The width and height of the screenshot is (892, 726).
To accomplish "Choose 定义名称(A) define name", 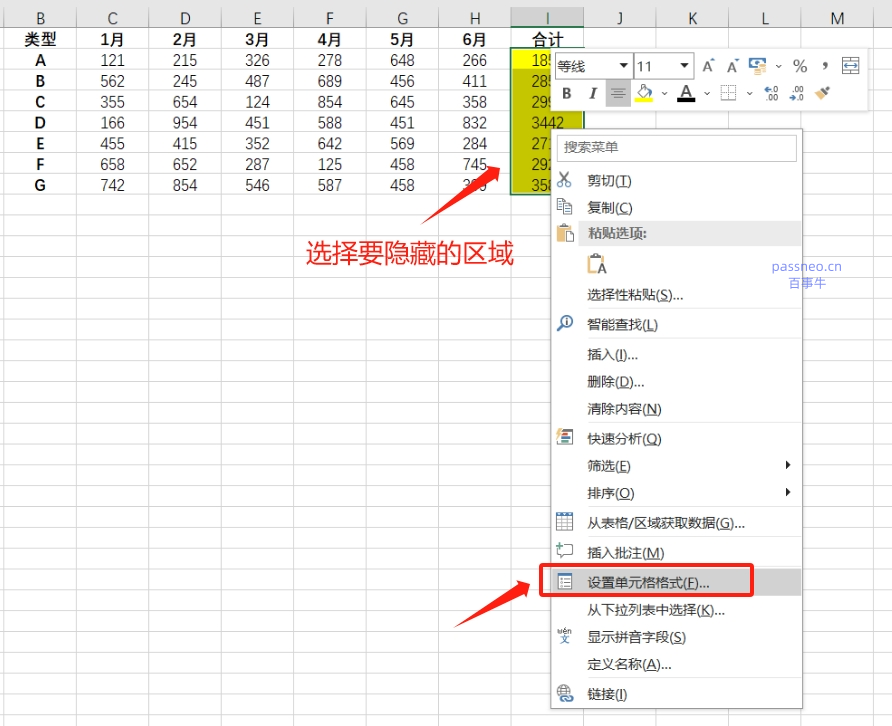I will [676, 665].
